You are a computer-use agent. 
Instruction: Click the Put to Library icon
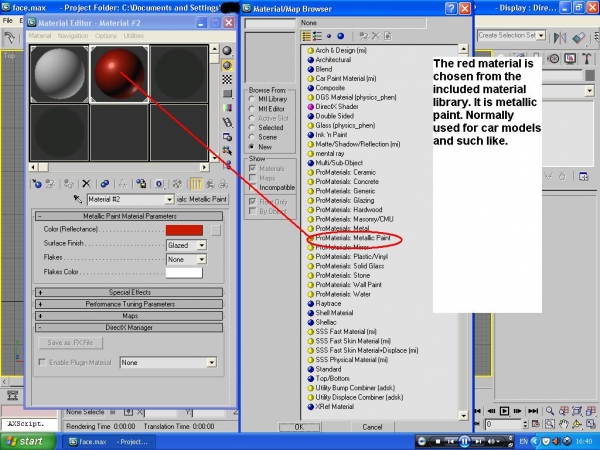[141, 184]
